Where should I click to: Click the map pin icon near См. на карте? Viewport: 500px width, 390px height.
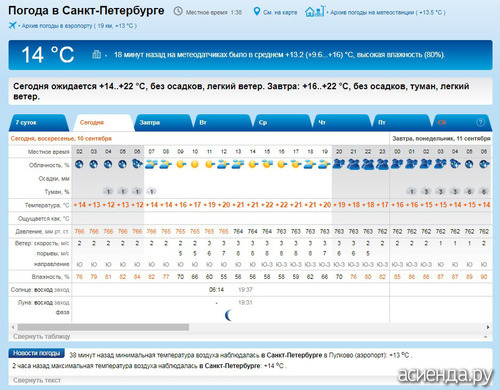click(x=256, y=12)
